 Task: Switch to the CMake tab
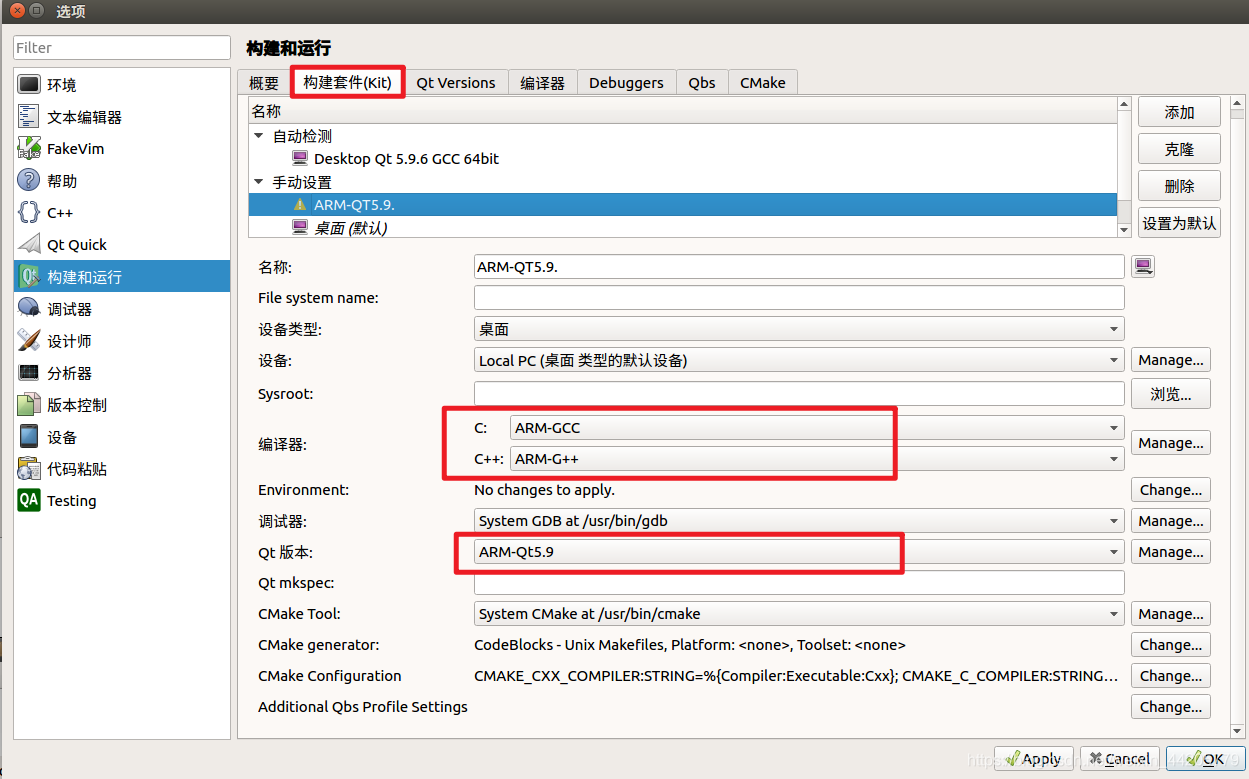coord(763,83)
